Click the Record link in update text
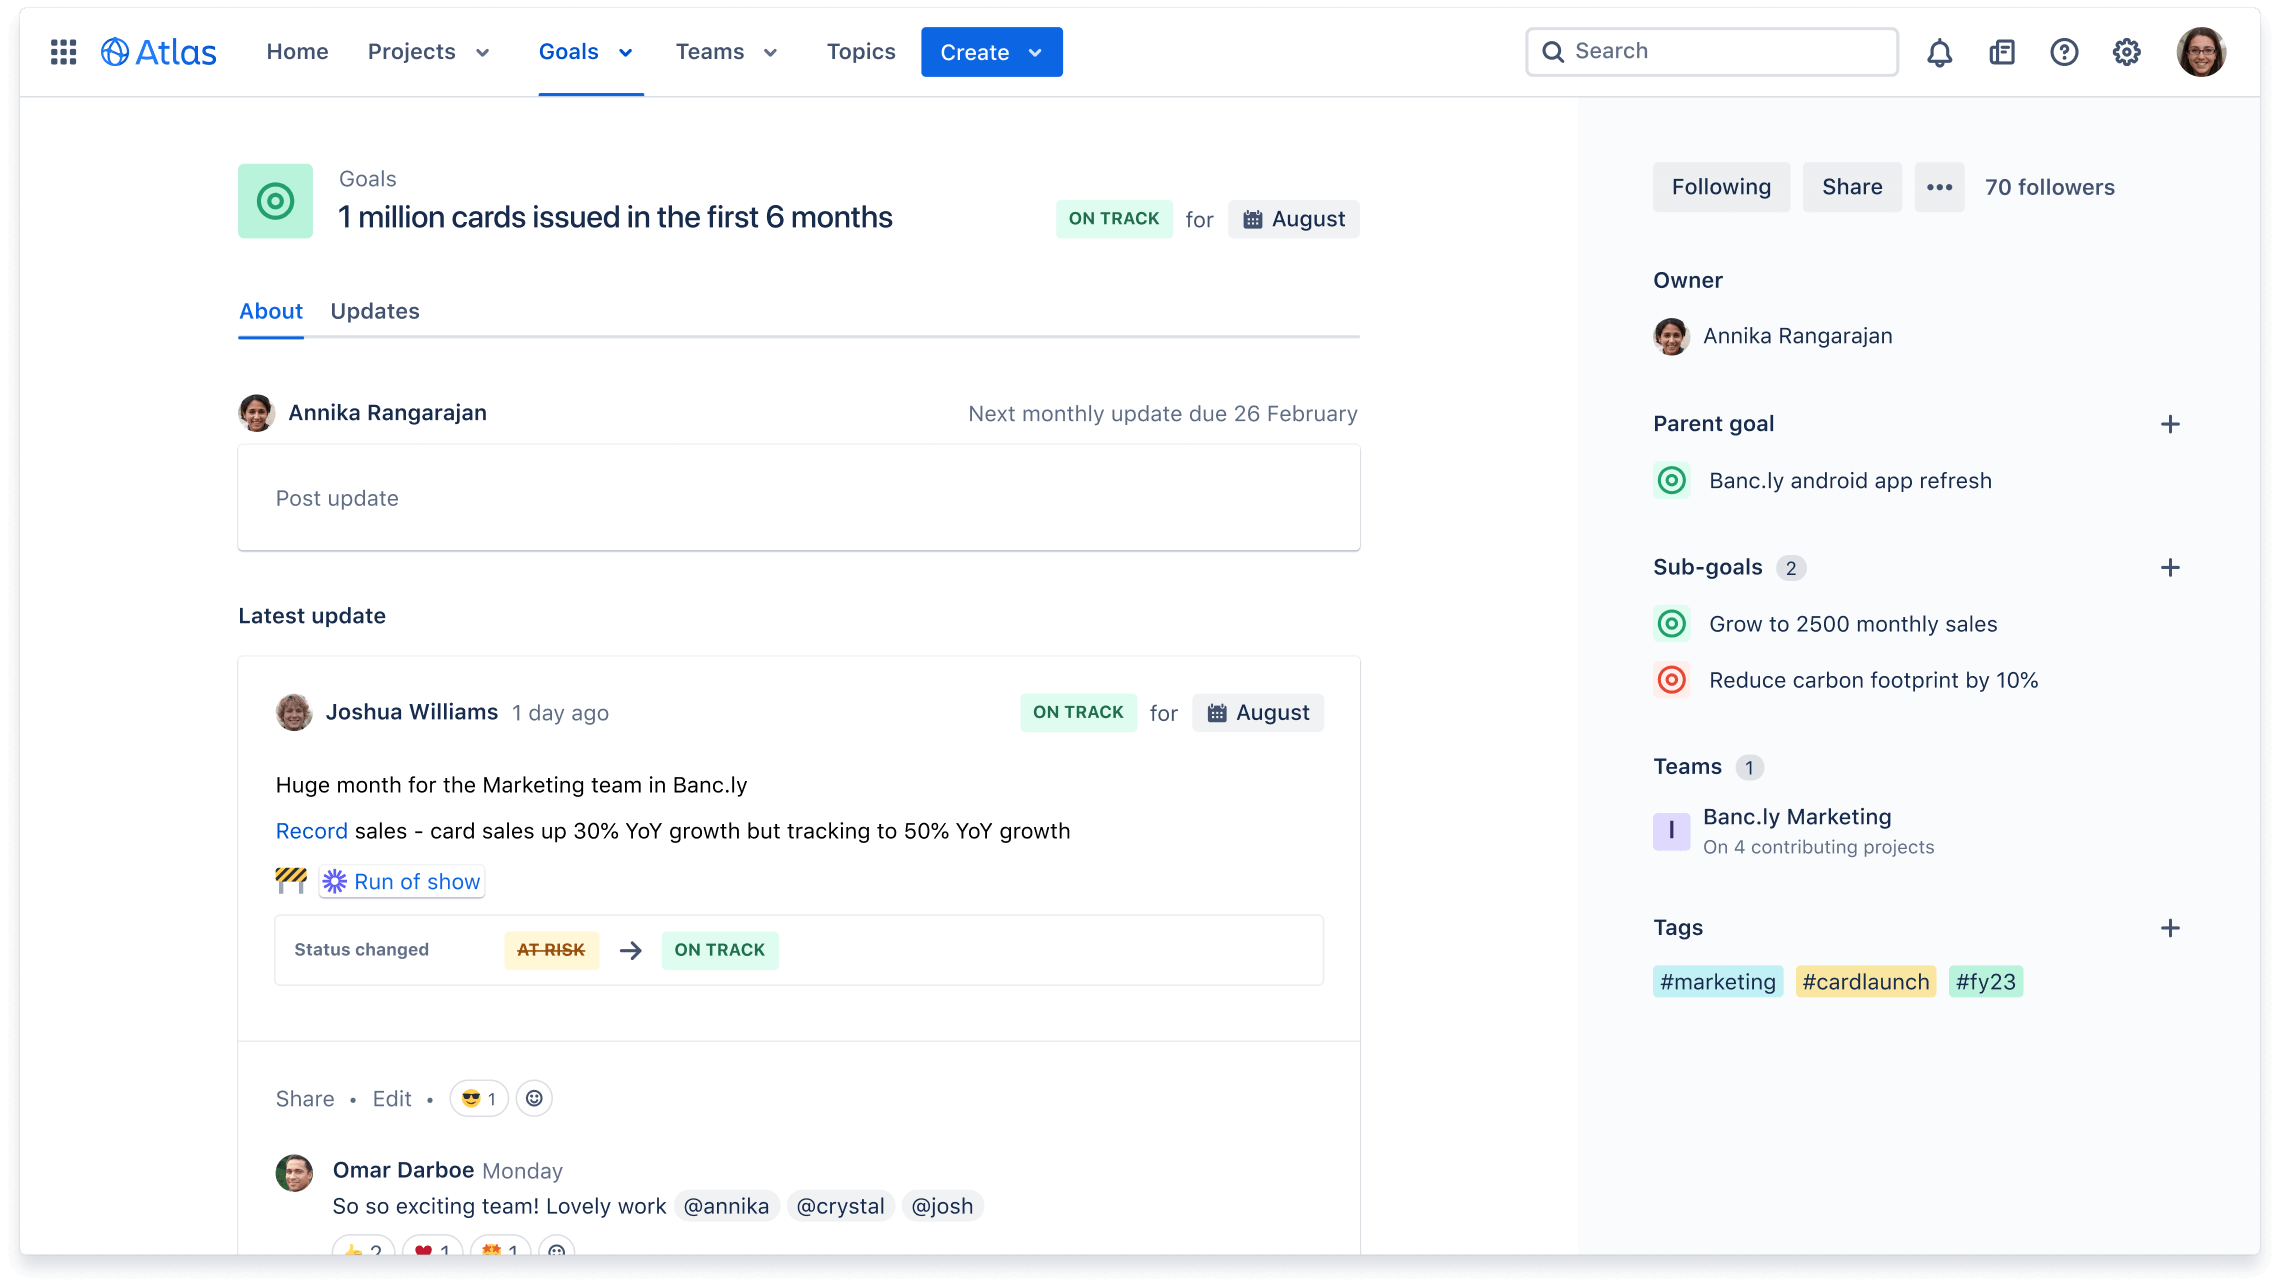 coord(308,830)
